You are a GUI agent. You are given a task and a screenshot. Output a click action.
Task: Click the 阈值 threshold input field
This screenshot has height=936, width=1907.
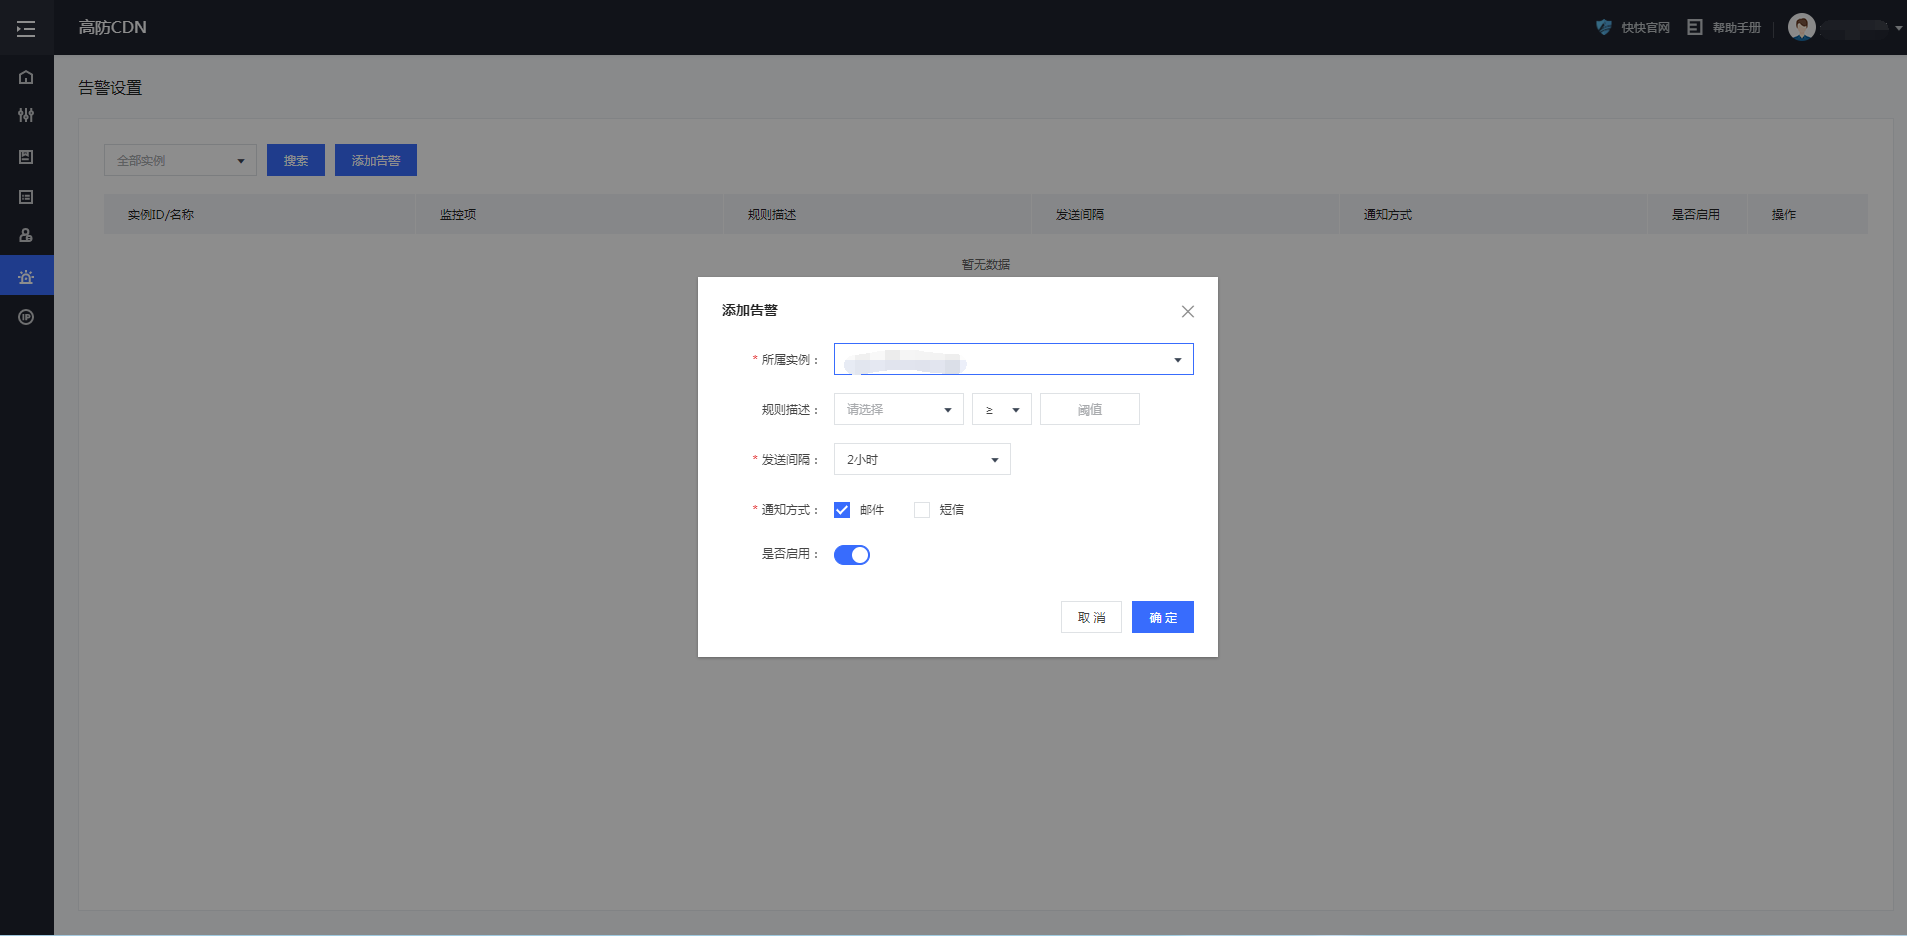click(1089, 409)
